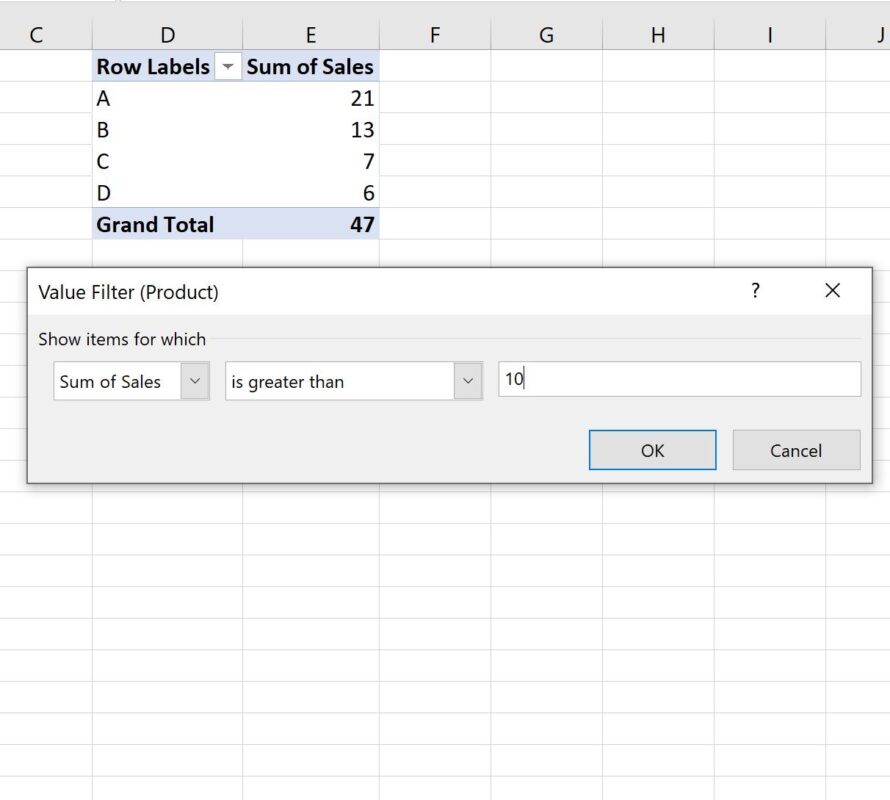
Task: Expand the Sum of Sales field dropdown
Action: pyautogui.click(x=195, y=381)
